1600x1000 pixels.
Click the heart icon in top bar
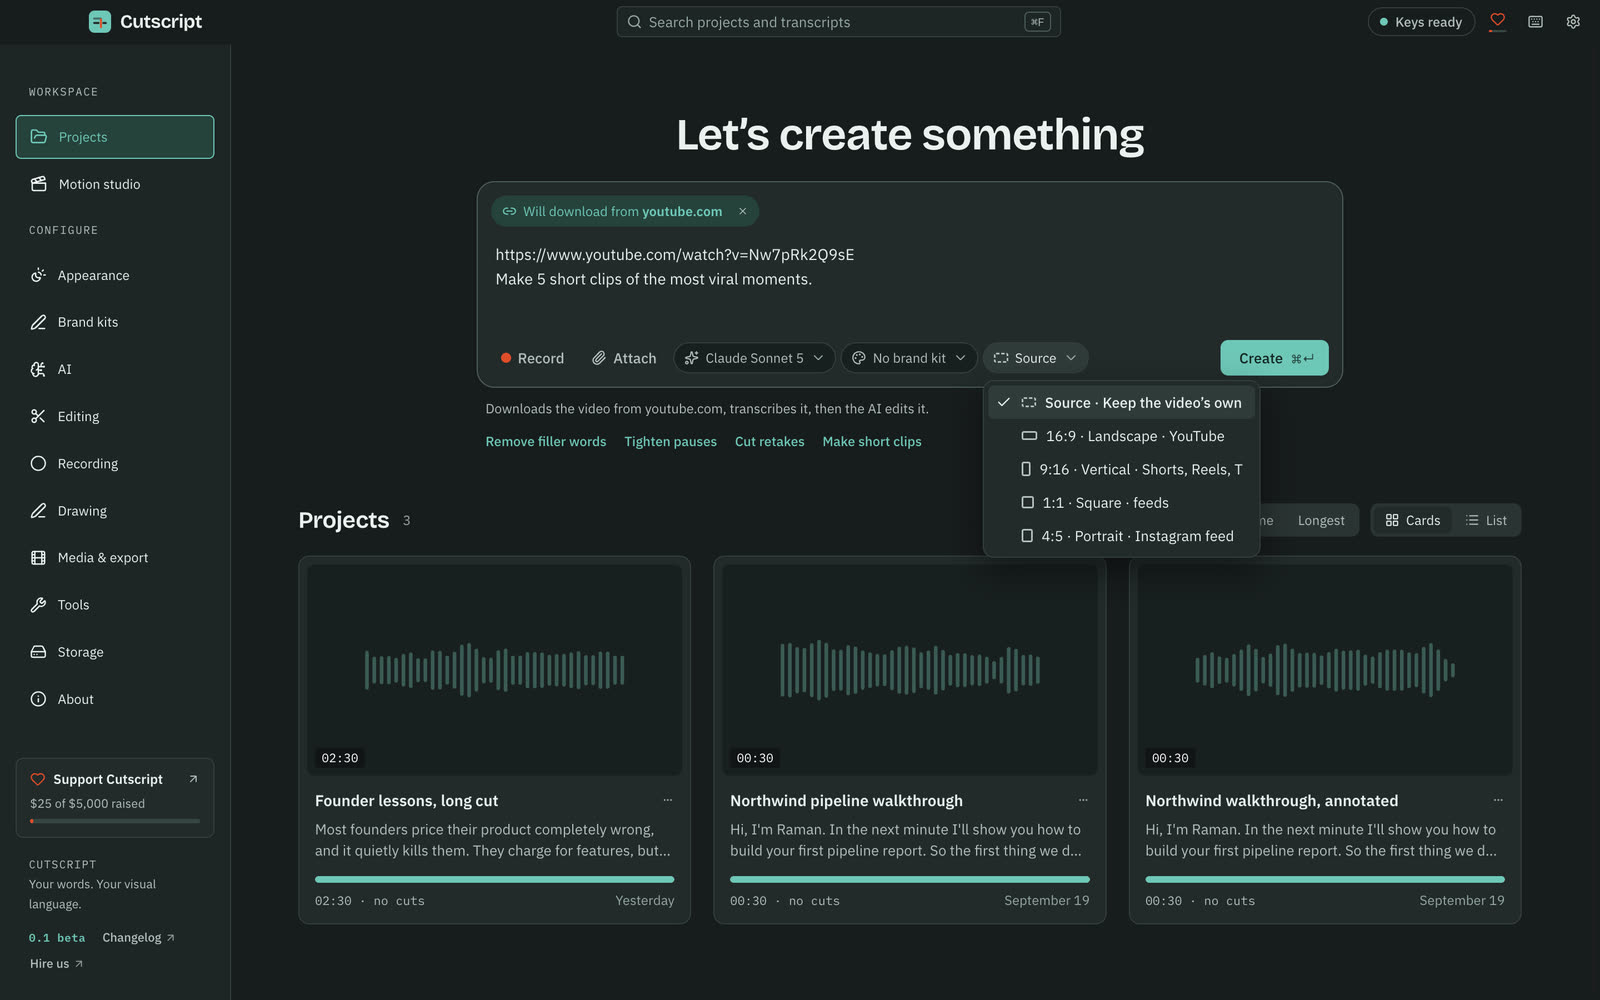click(x=1497, y=21)
